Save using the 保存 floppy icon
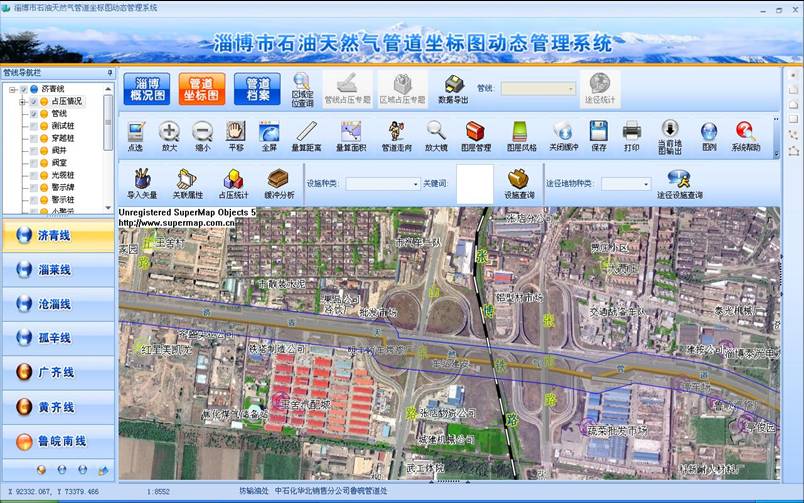Image resolution: width=804 pixels, height=503 pixels. click(598, 136)
